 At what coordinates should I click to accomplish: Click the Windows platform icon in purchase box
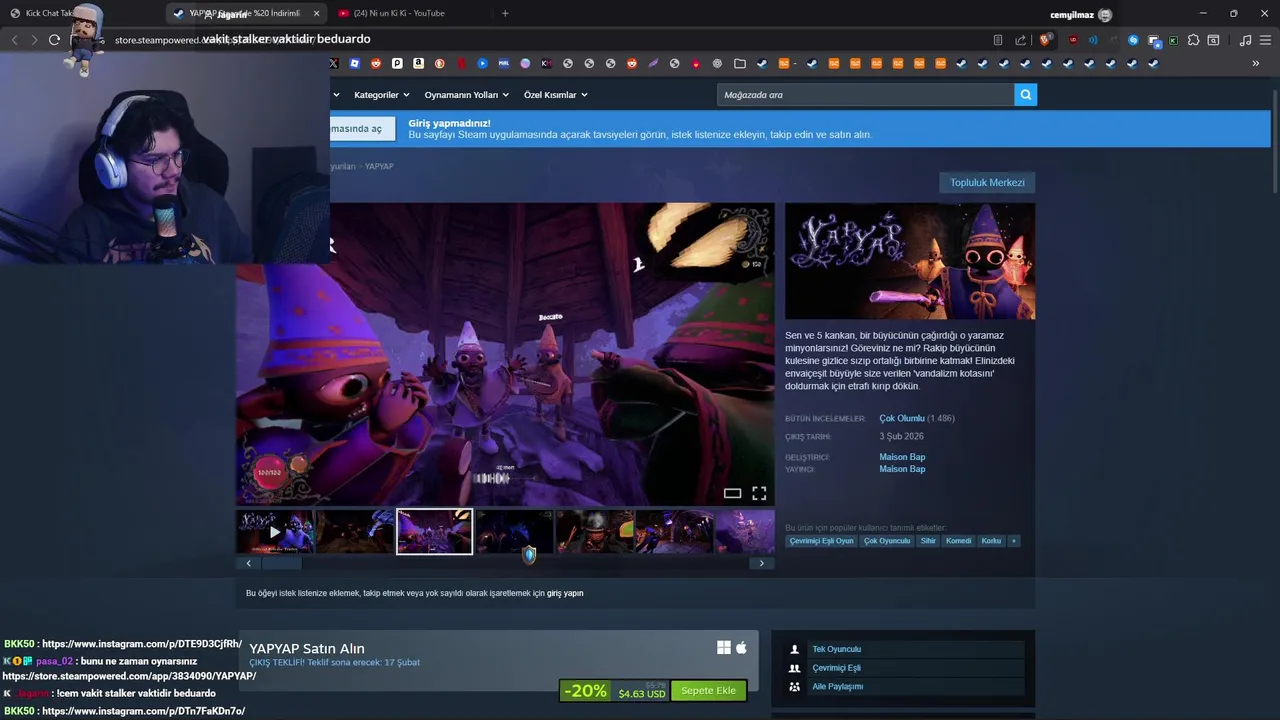click(724, 648)
